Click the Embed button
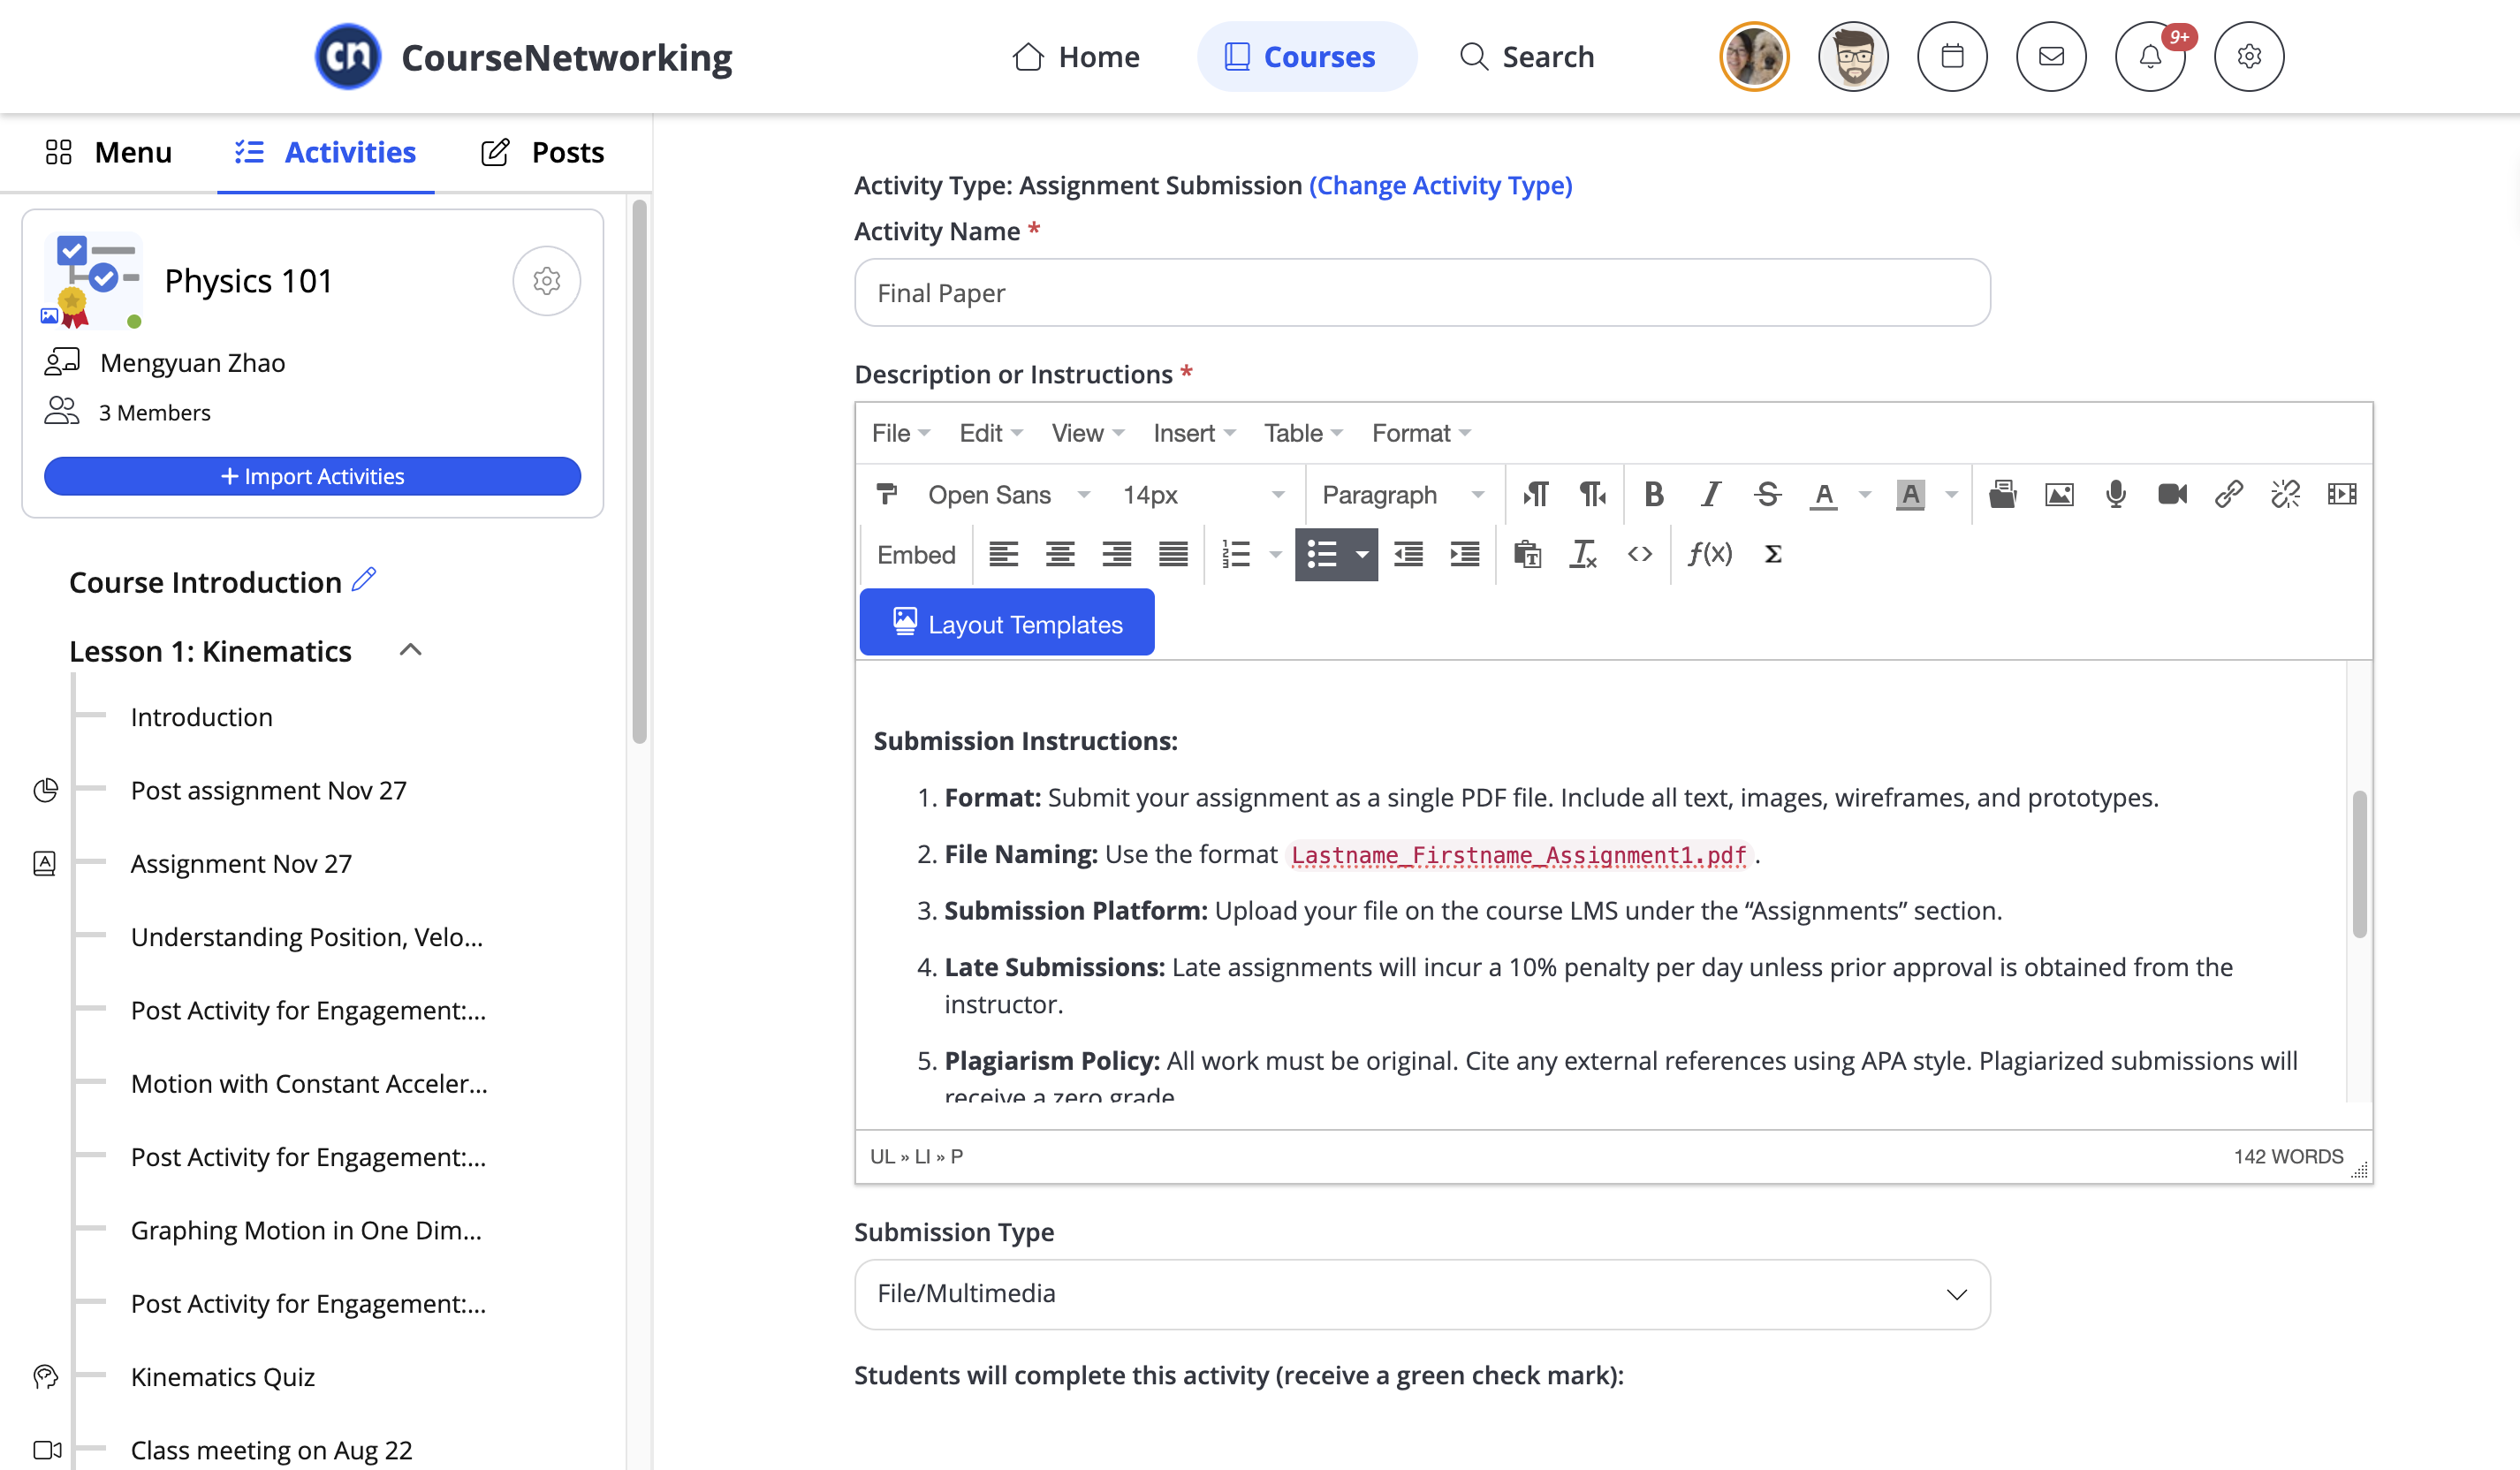The height and width of the screenshot is (1470, 2520). pos(916,554)
